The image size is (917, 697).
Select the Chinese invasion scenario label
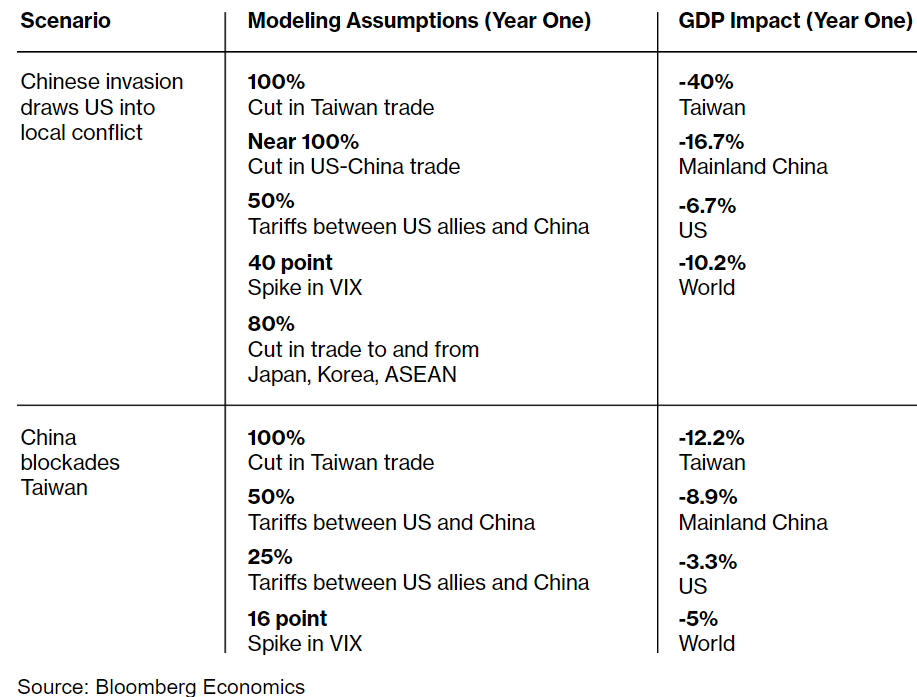tap(102, 107)
